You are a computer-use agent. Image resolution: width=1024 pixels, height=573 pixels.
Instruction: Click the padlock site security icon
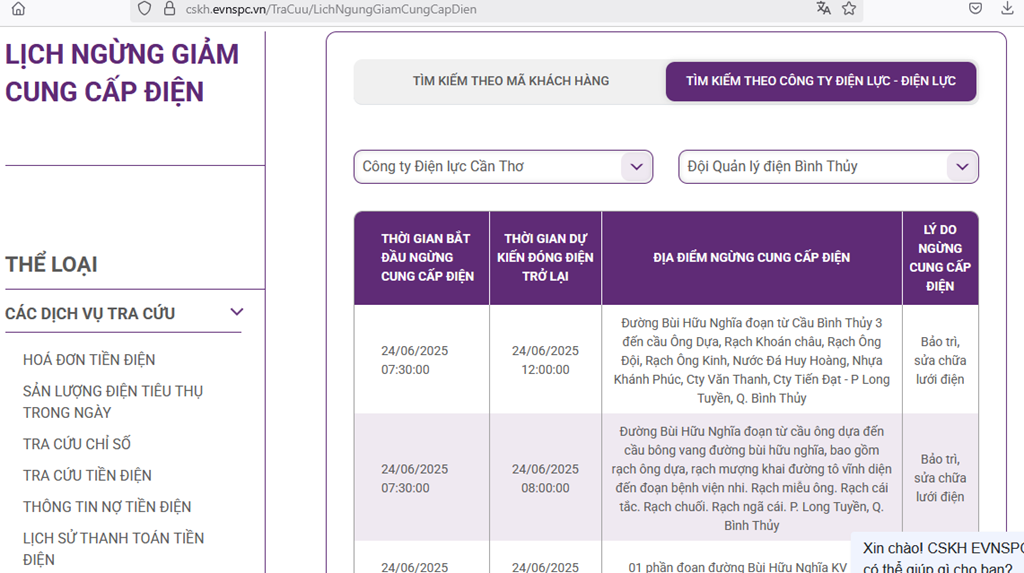tap(169, 8)
